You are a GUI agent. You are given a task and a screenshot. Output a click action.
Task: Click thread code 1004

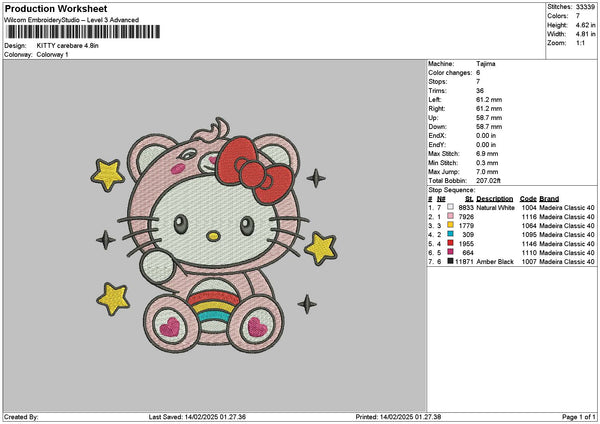529,208
